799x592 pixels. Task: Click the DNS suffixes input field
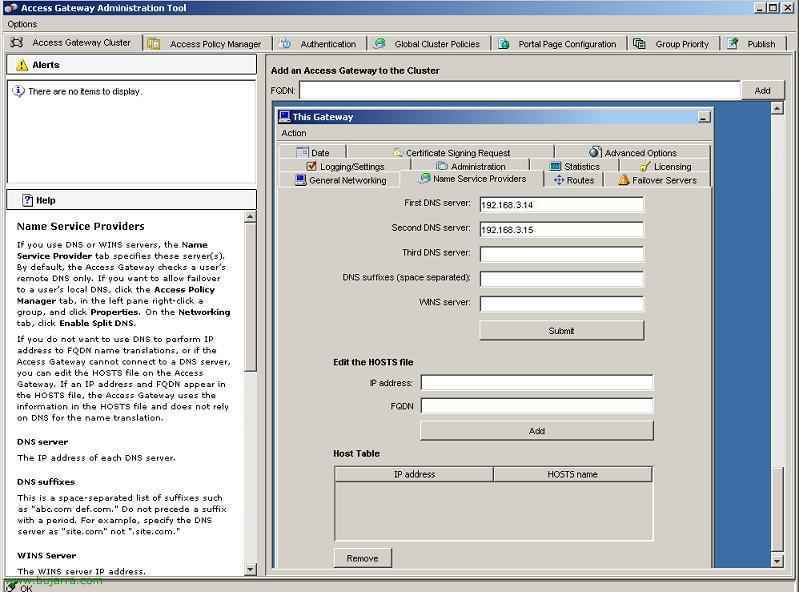(562, 279)
